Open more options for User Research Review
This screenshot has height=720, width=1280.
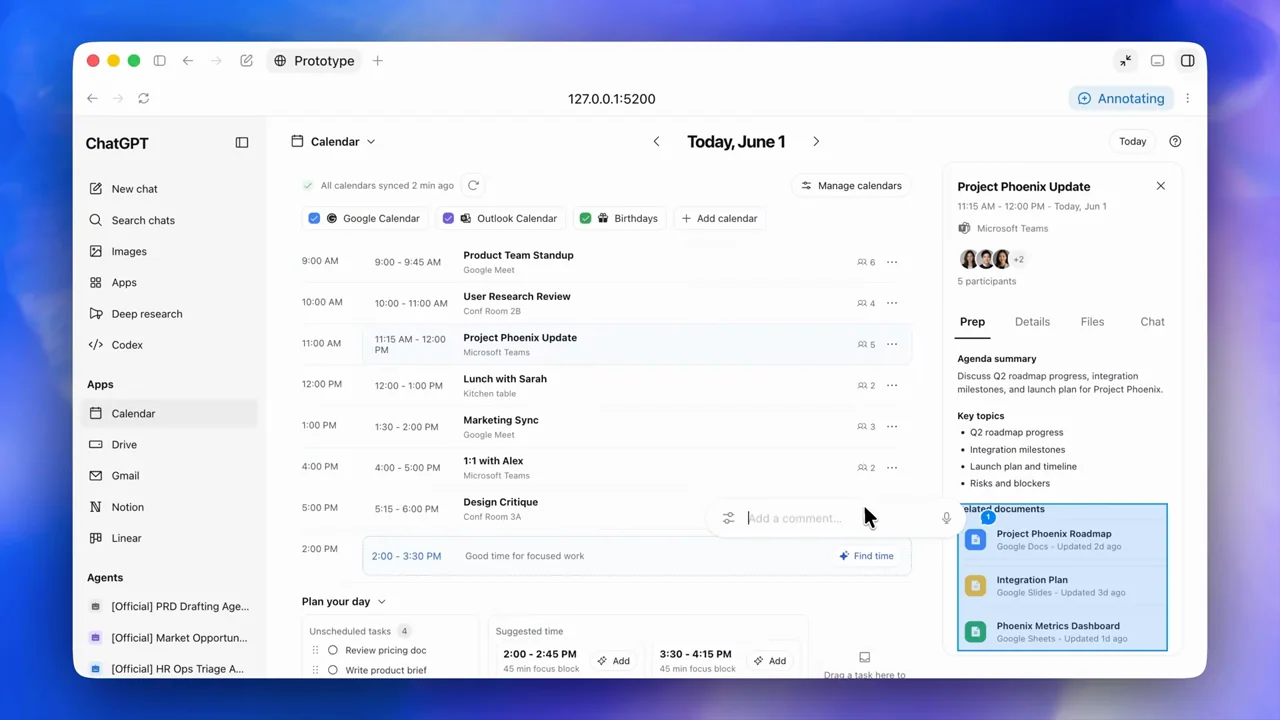click(892, 303)
